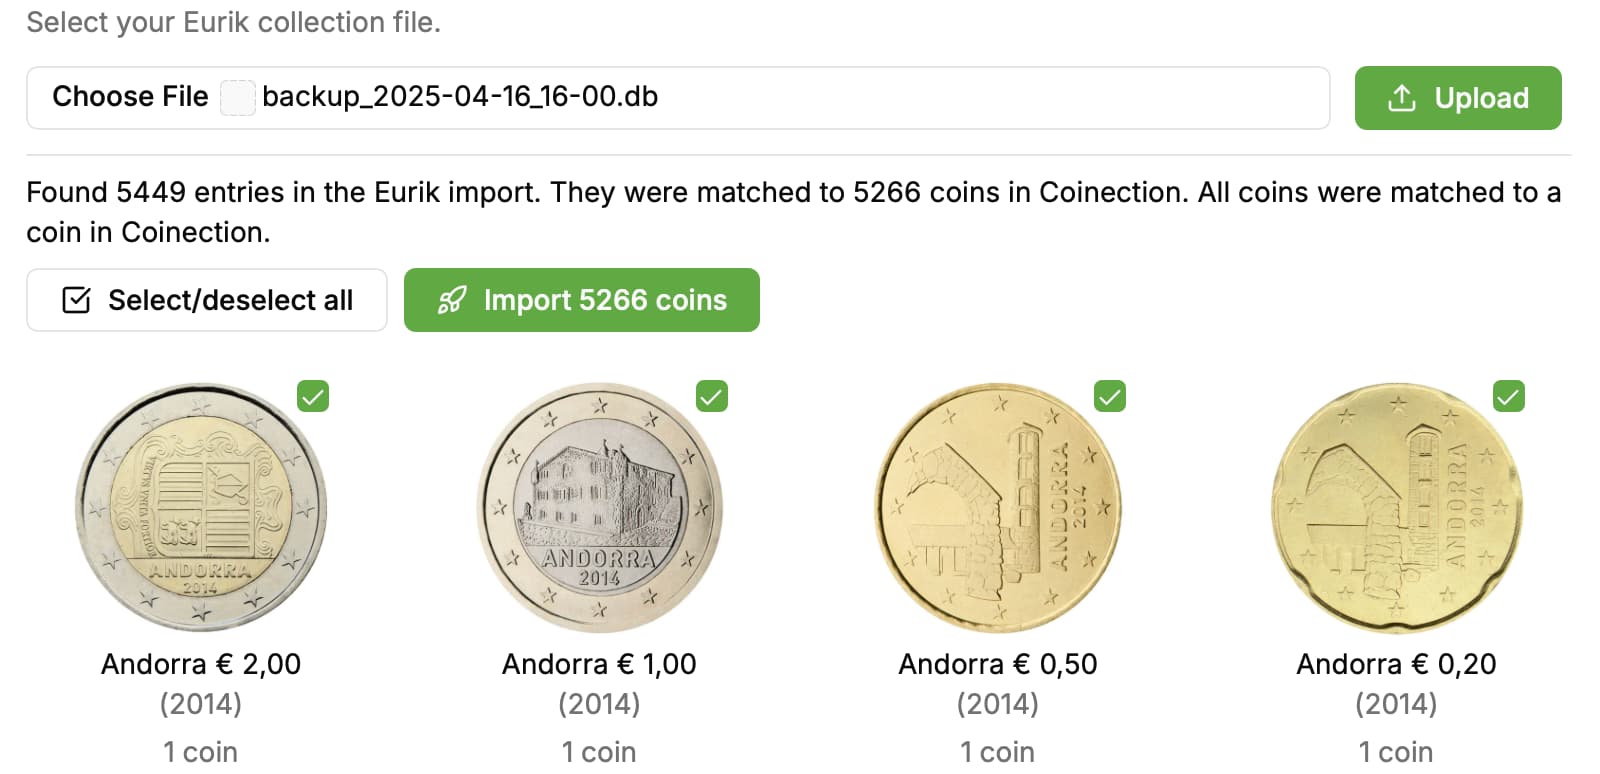This screenshot has width=1600, height=774.
Task: Click the checkmark icon inside Select/deselect all
Action: 76,299
